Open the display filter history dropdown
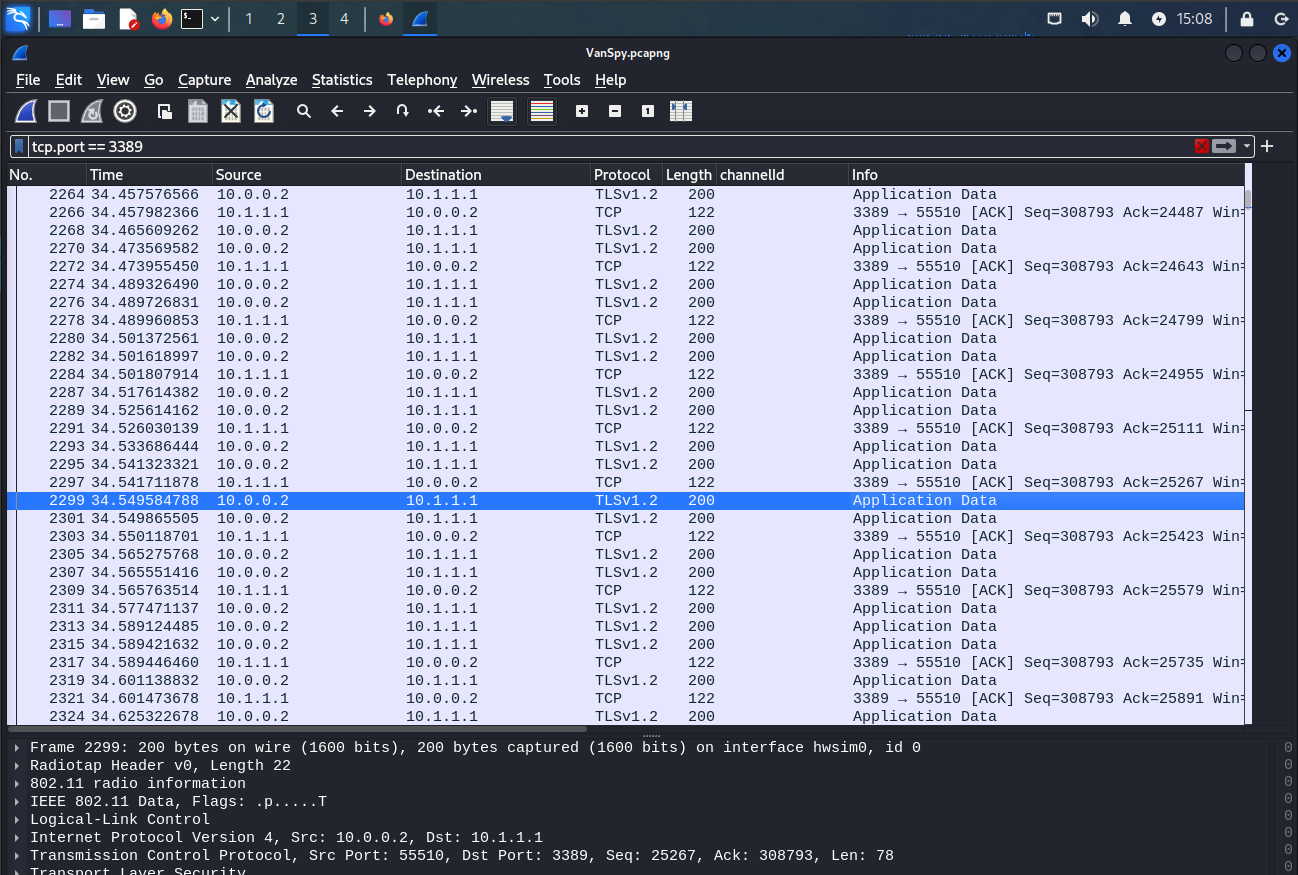Screen dimensions: 1298x875 (x=1246, y=146)
